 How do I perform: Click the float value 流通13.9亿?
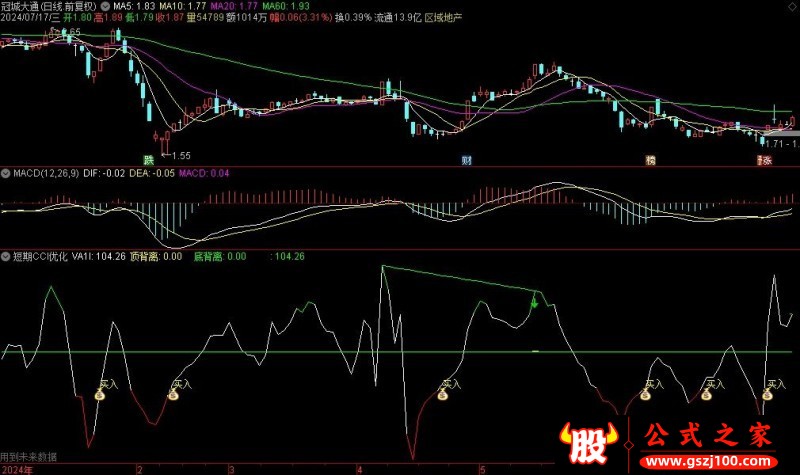point(398,18)
